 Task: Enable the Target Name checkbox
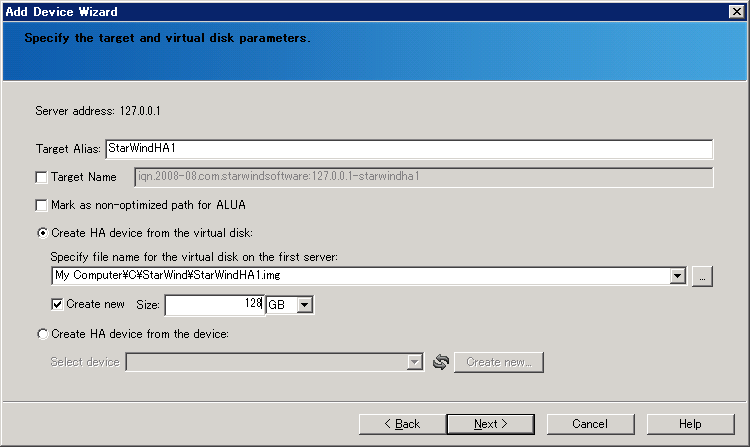(42, 177)
